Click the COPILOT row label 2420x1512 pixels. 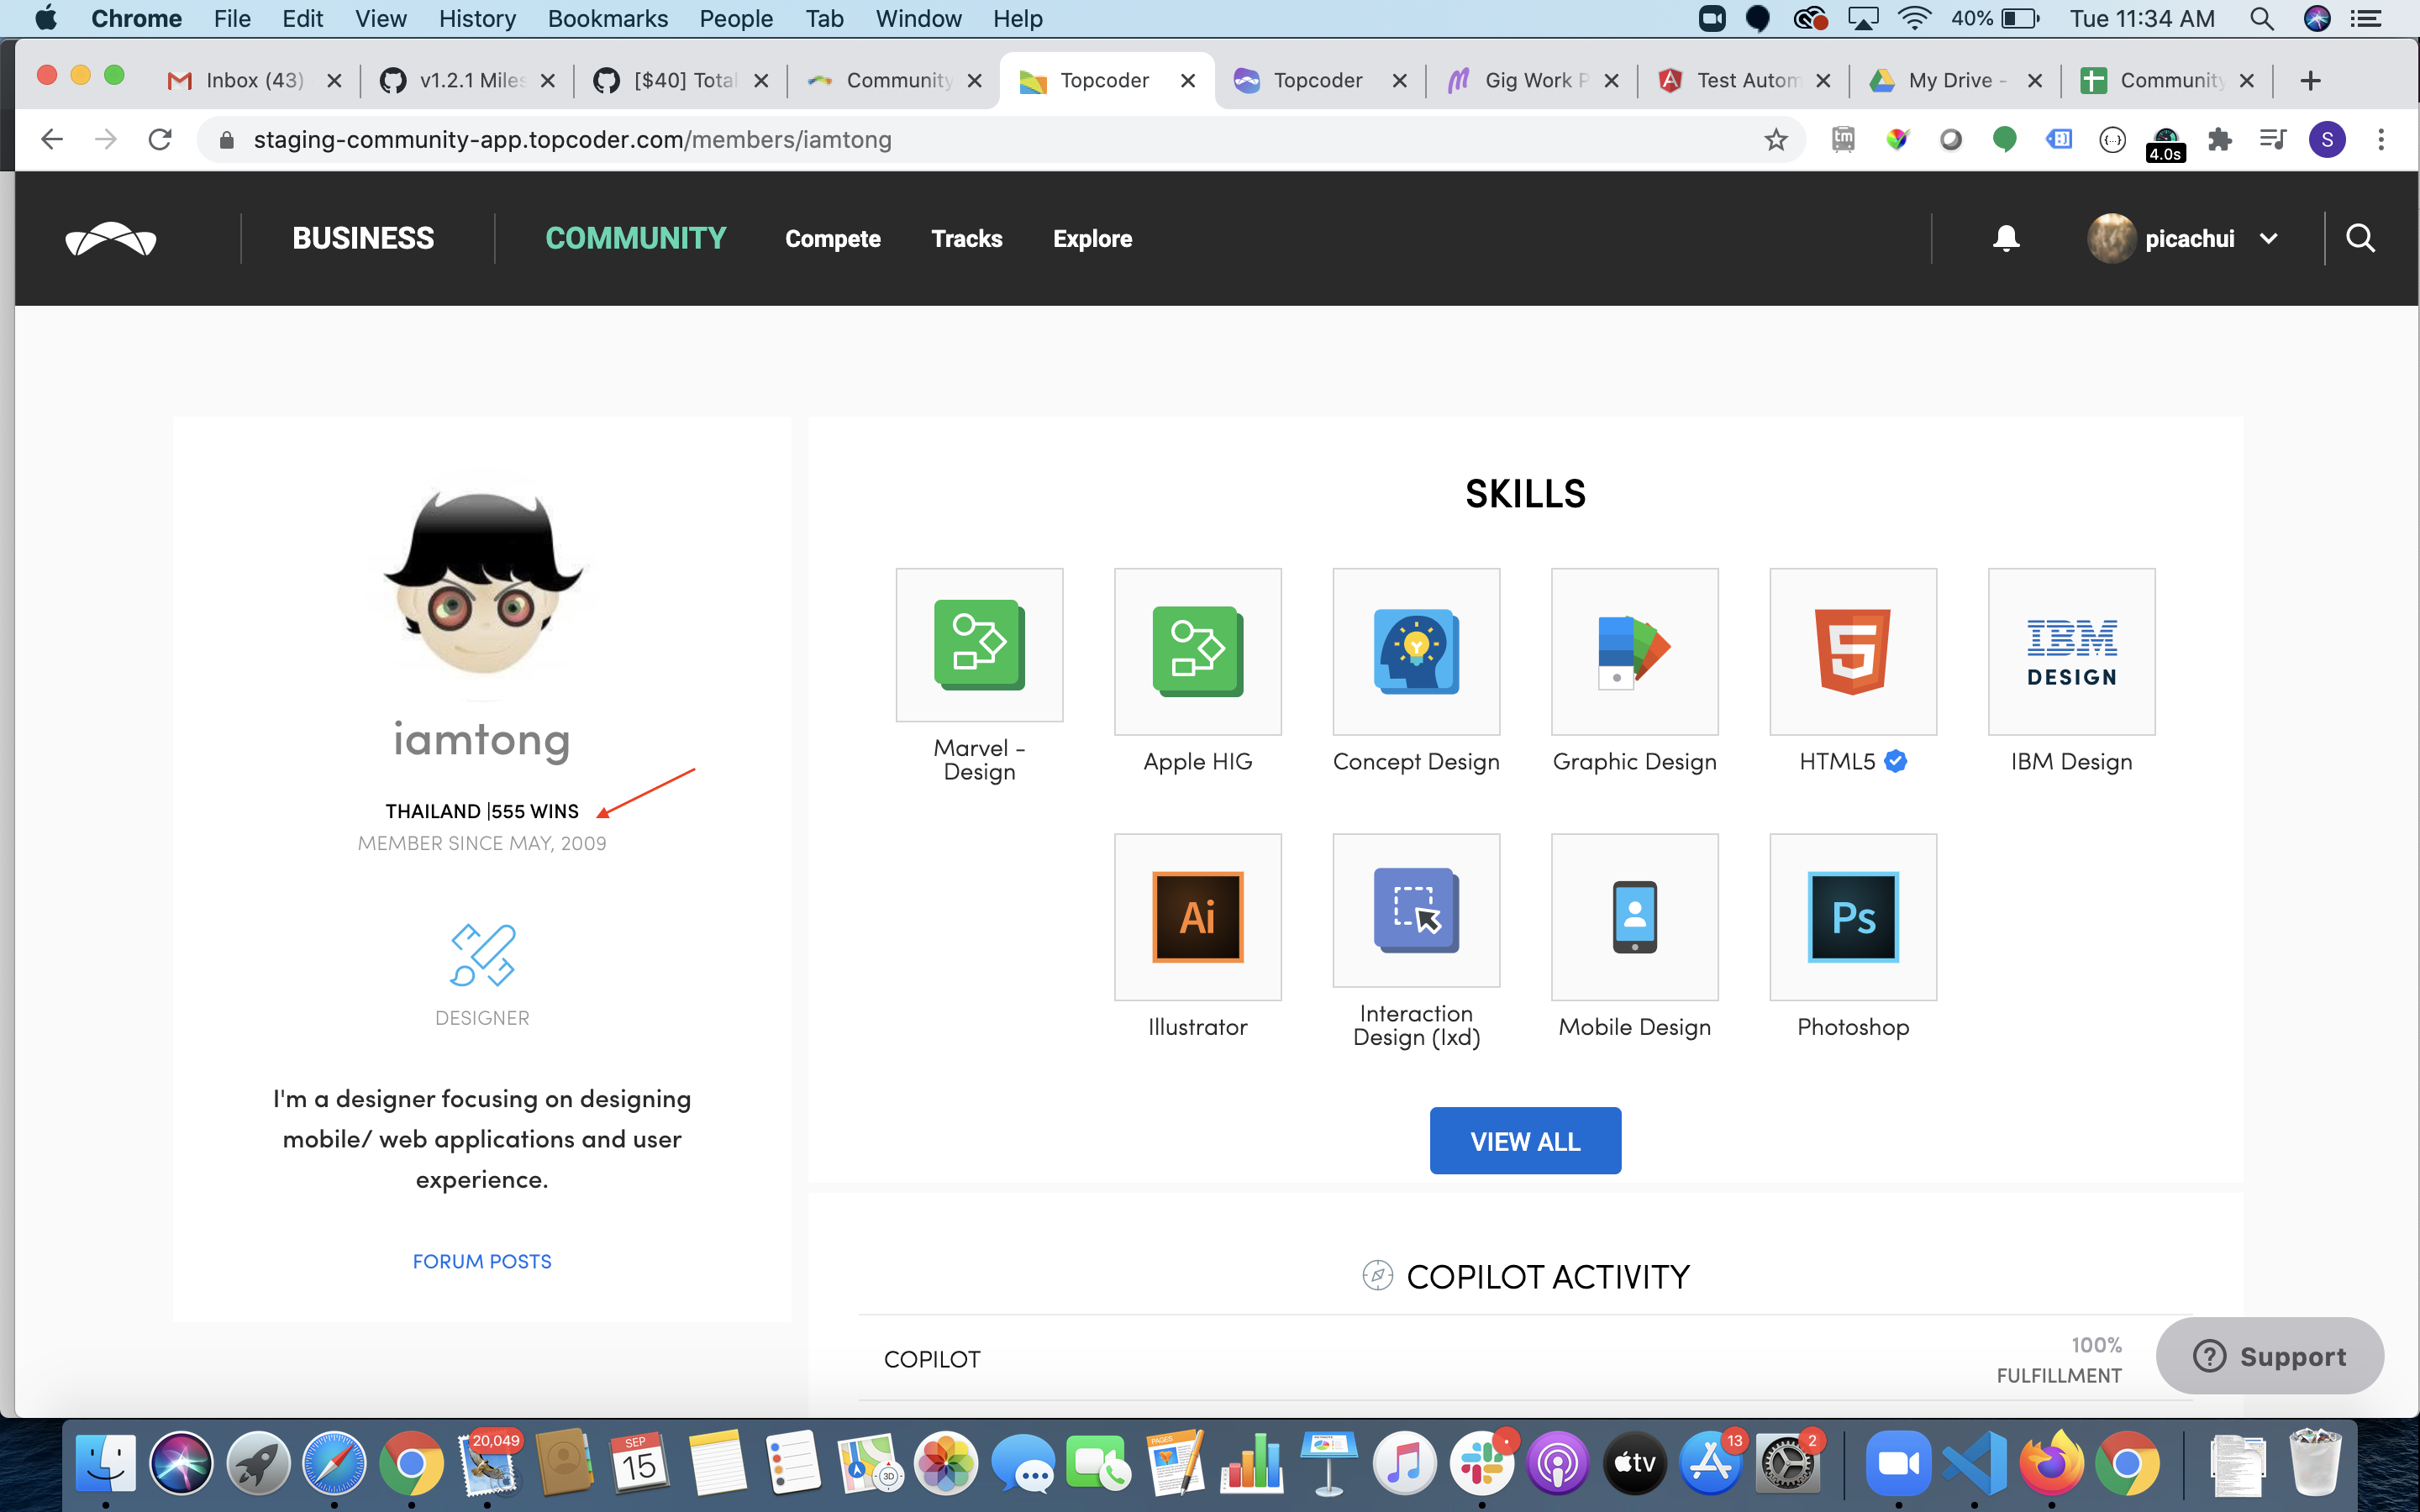(x=932, y=1359)
